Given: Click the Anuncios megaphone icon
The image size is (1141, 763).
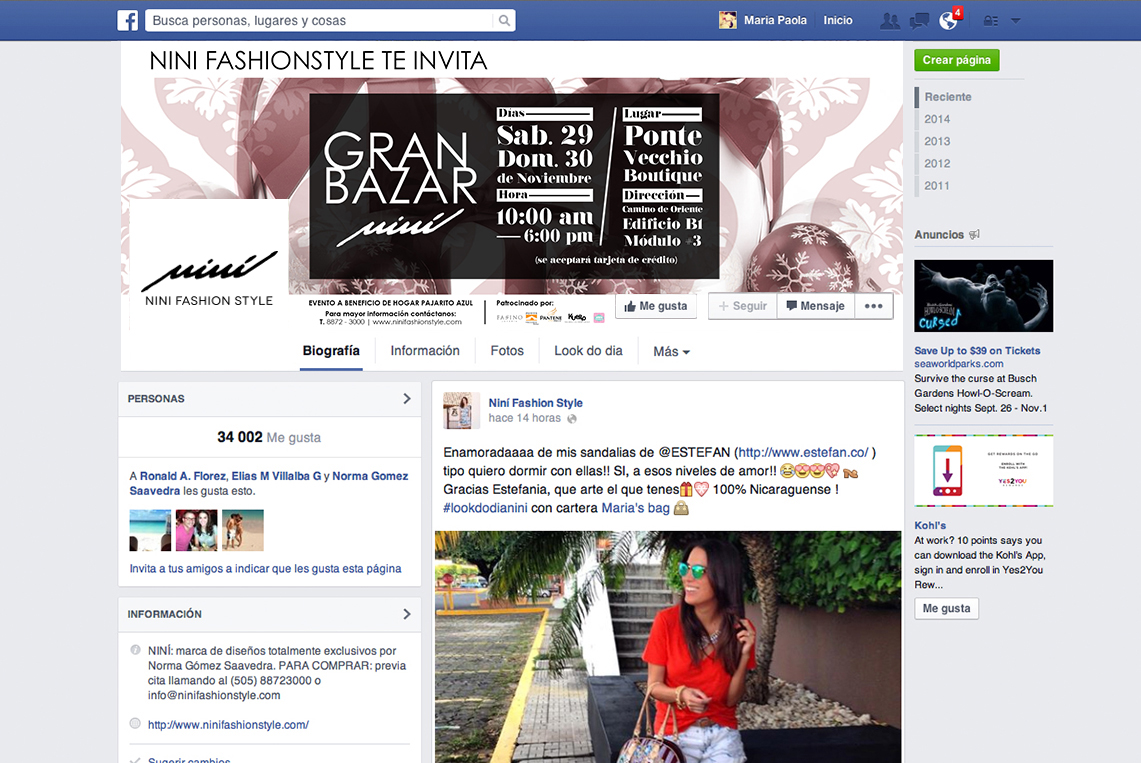Looking at the screenshot, I should pyautogui.click(x=974, y=234).
